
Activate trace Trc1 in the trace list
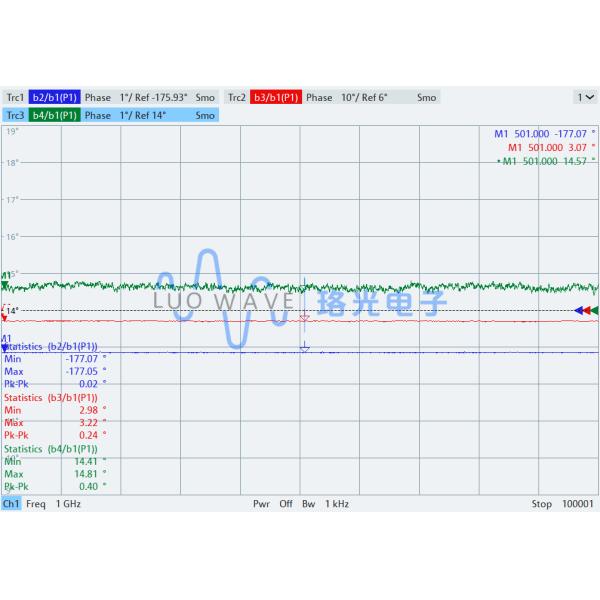(15, 98)
